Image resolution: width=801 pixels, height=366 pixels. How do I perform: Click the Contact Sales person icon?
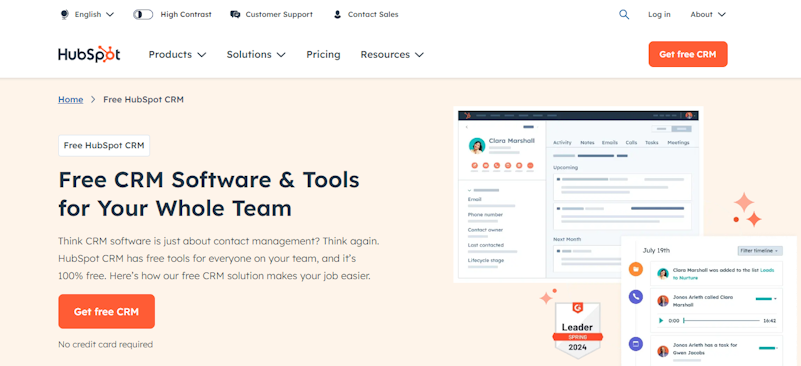[x=337, y=14]
